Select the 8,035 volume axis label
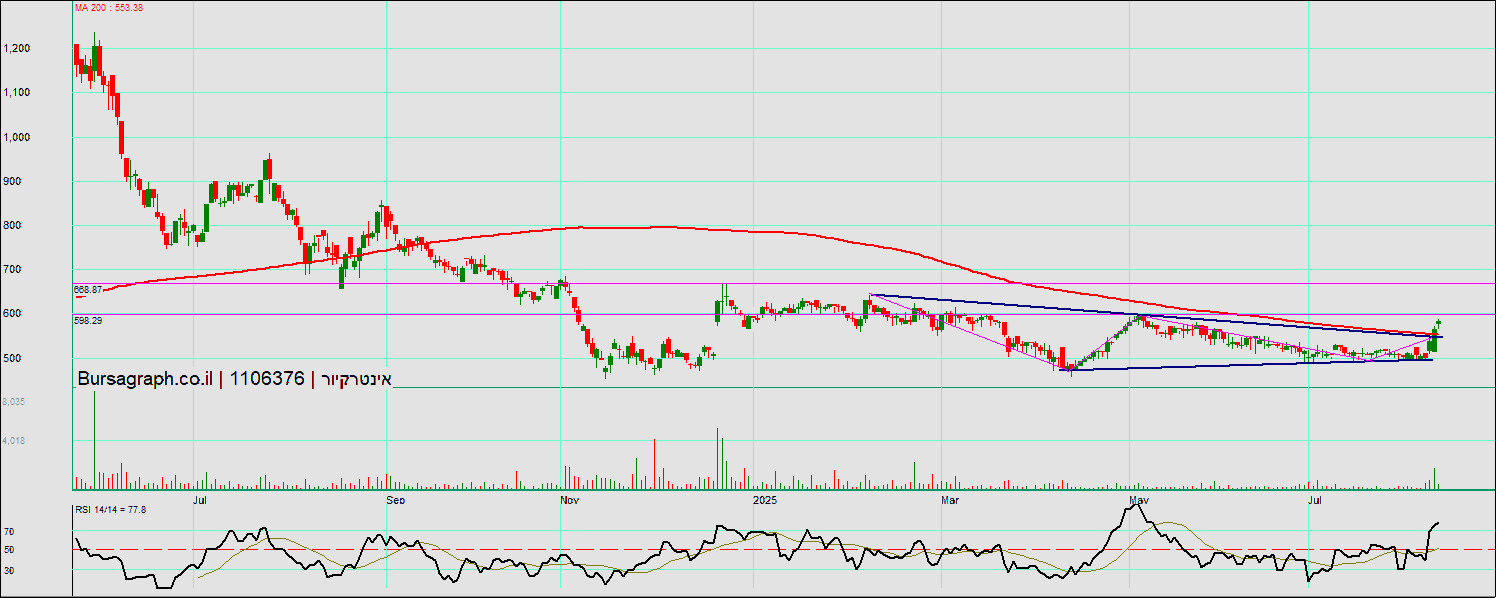The width and height of the screenshot is (1496, 598). 12,401
